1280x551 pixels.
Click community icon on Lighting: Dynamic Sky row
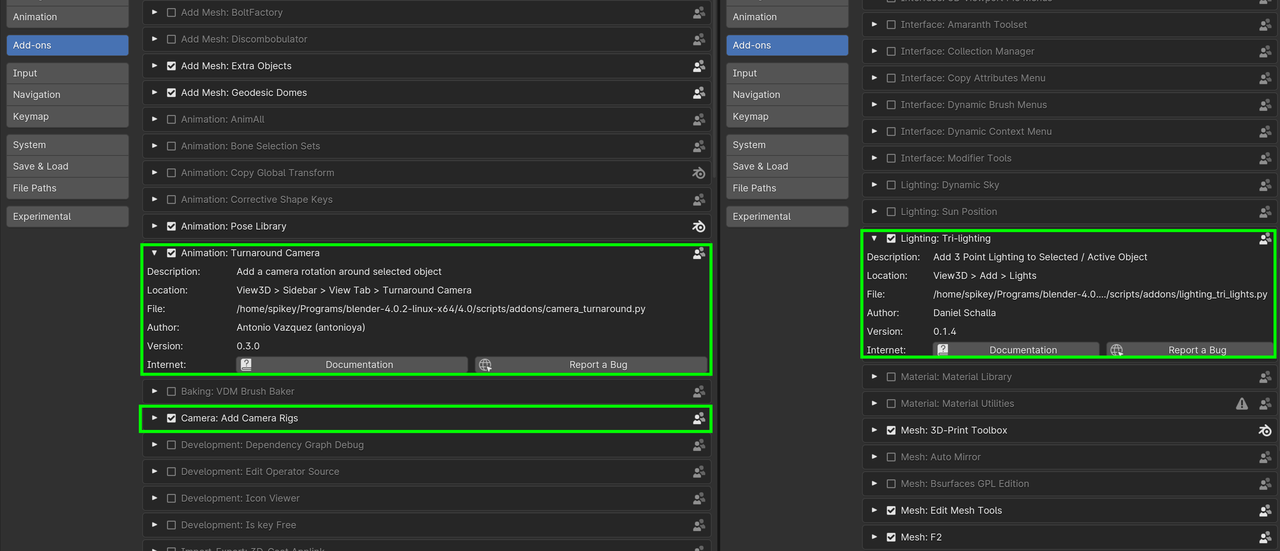pos(1265,185)
